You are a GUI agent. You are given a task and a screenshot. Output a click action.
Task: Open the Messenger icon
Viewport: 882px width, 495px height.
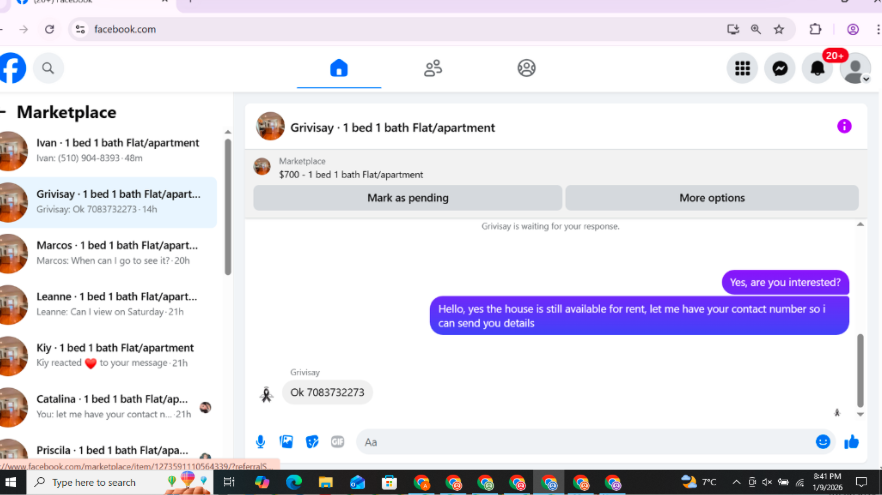coord(780,68)
